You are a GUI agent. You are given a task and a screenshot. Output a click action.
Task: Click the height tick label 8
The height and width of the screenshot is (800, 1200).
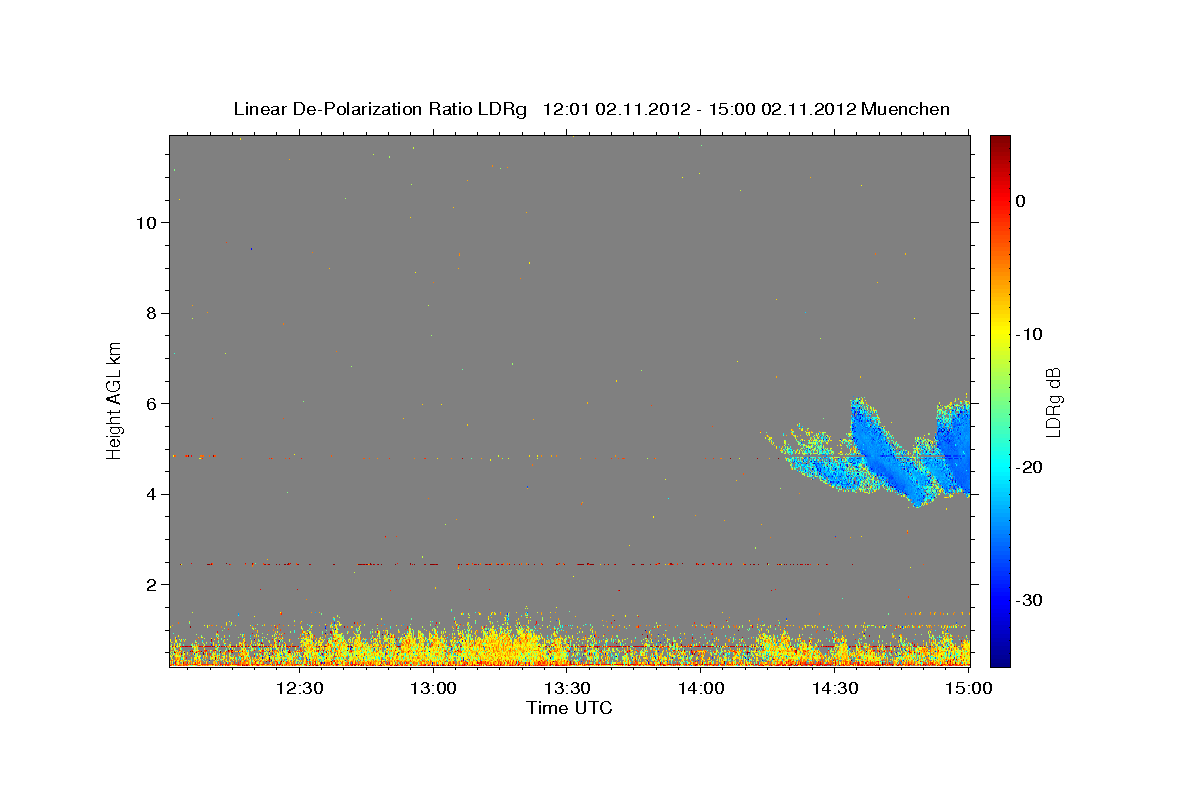click(x=150, y=313)
